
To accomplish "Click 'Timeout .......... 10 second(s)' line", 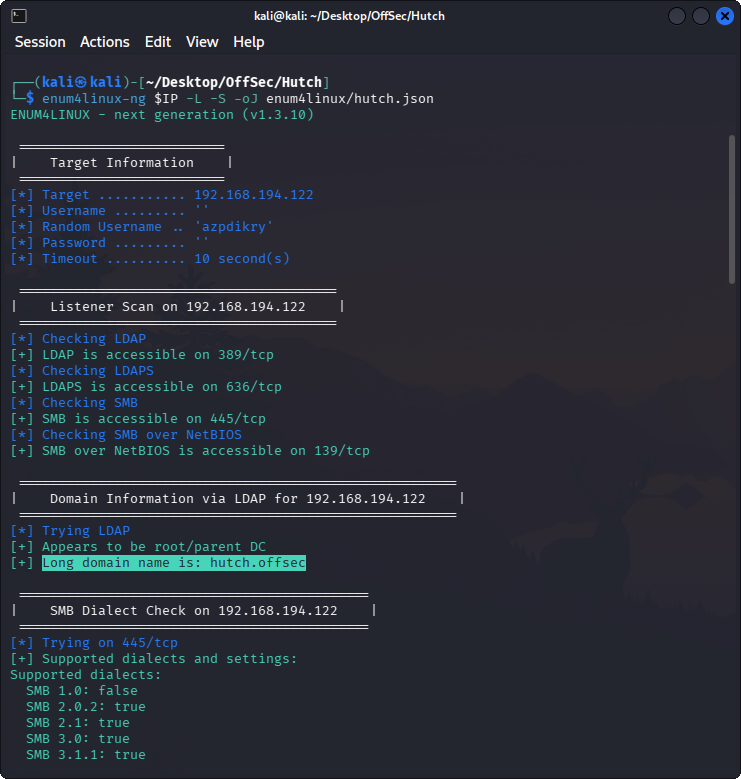I will point(166,259).
